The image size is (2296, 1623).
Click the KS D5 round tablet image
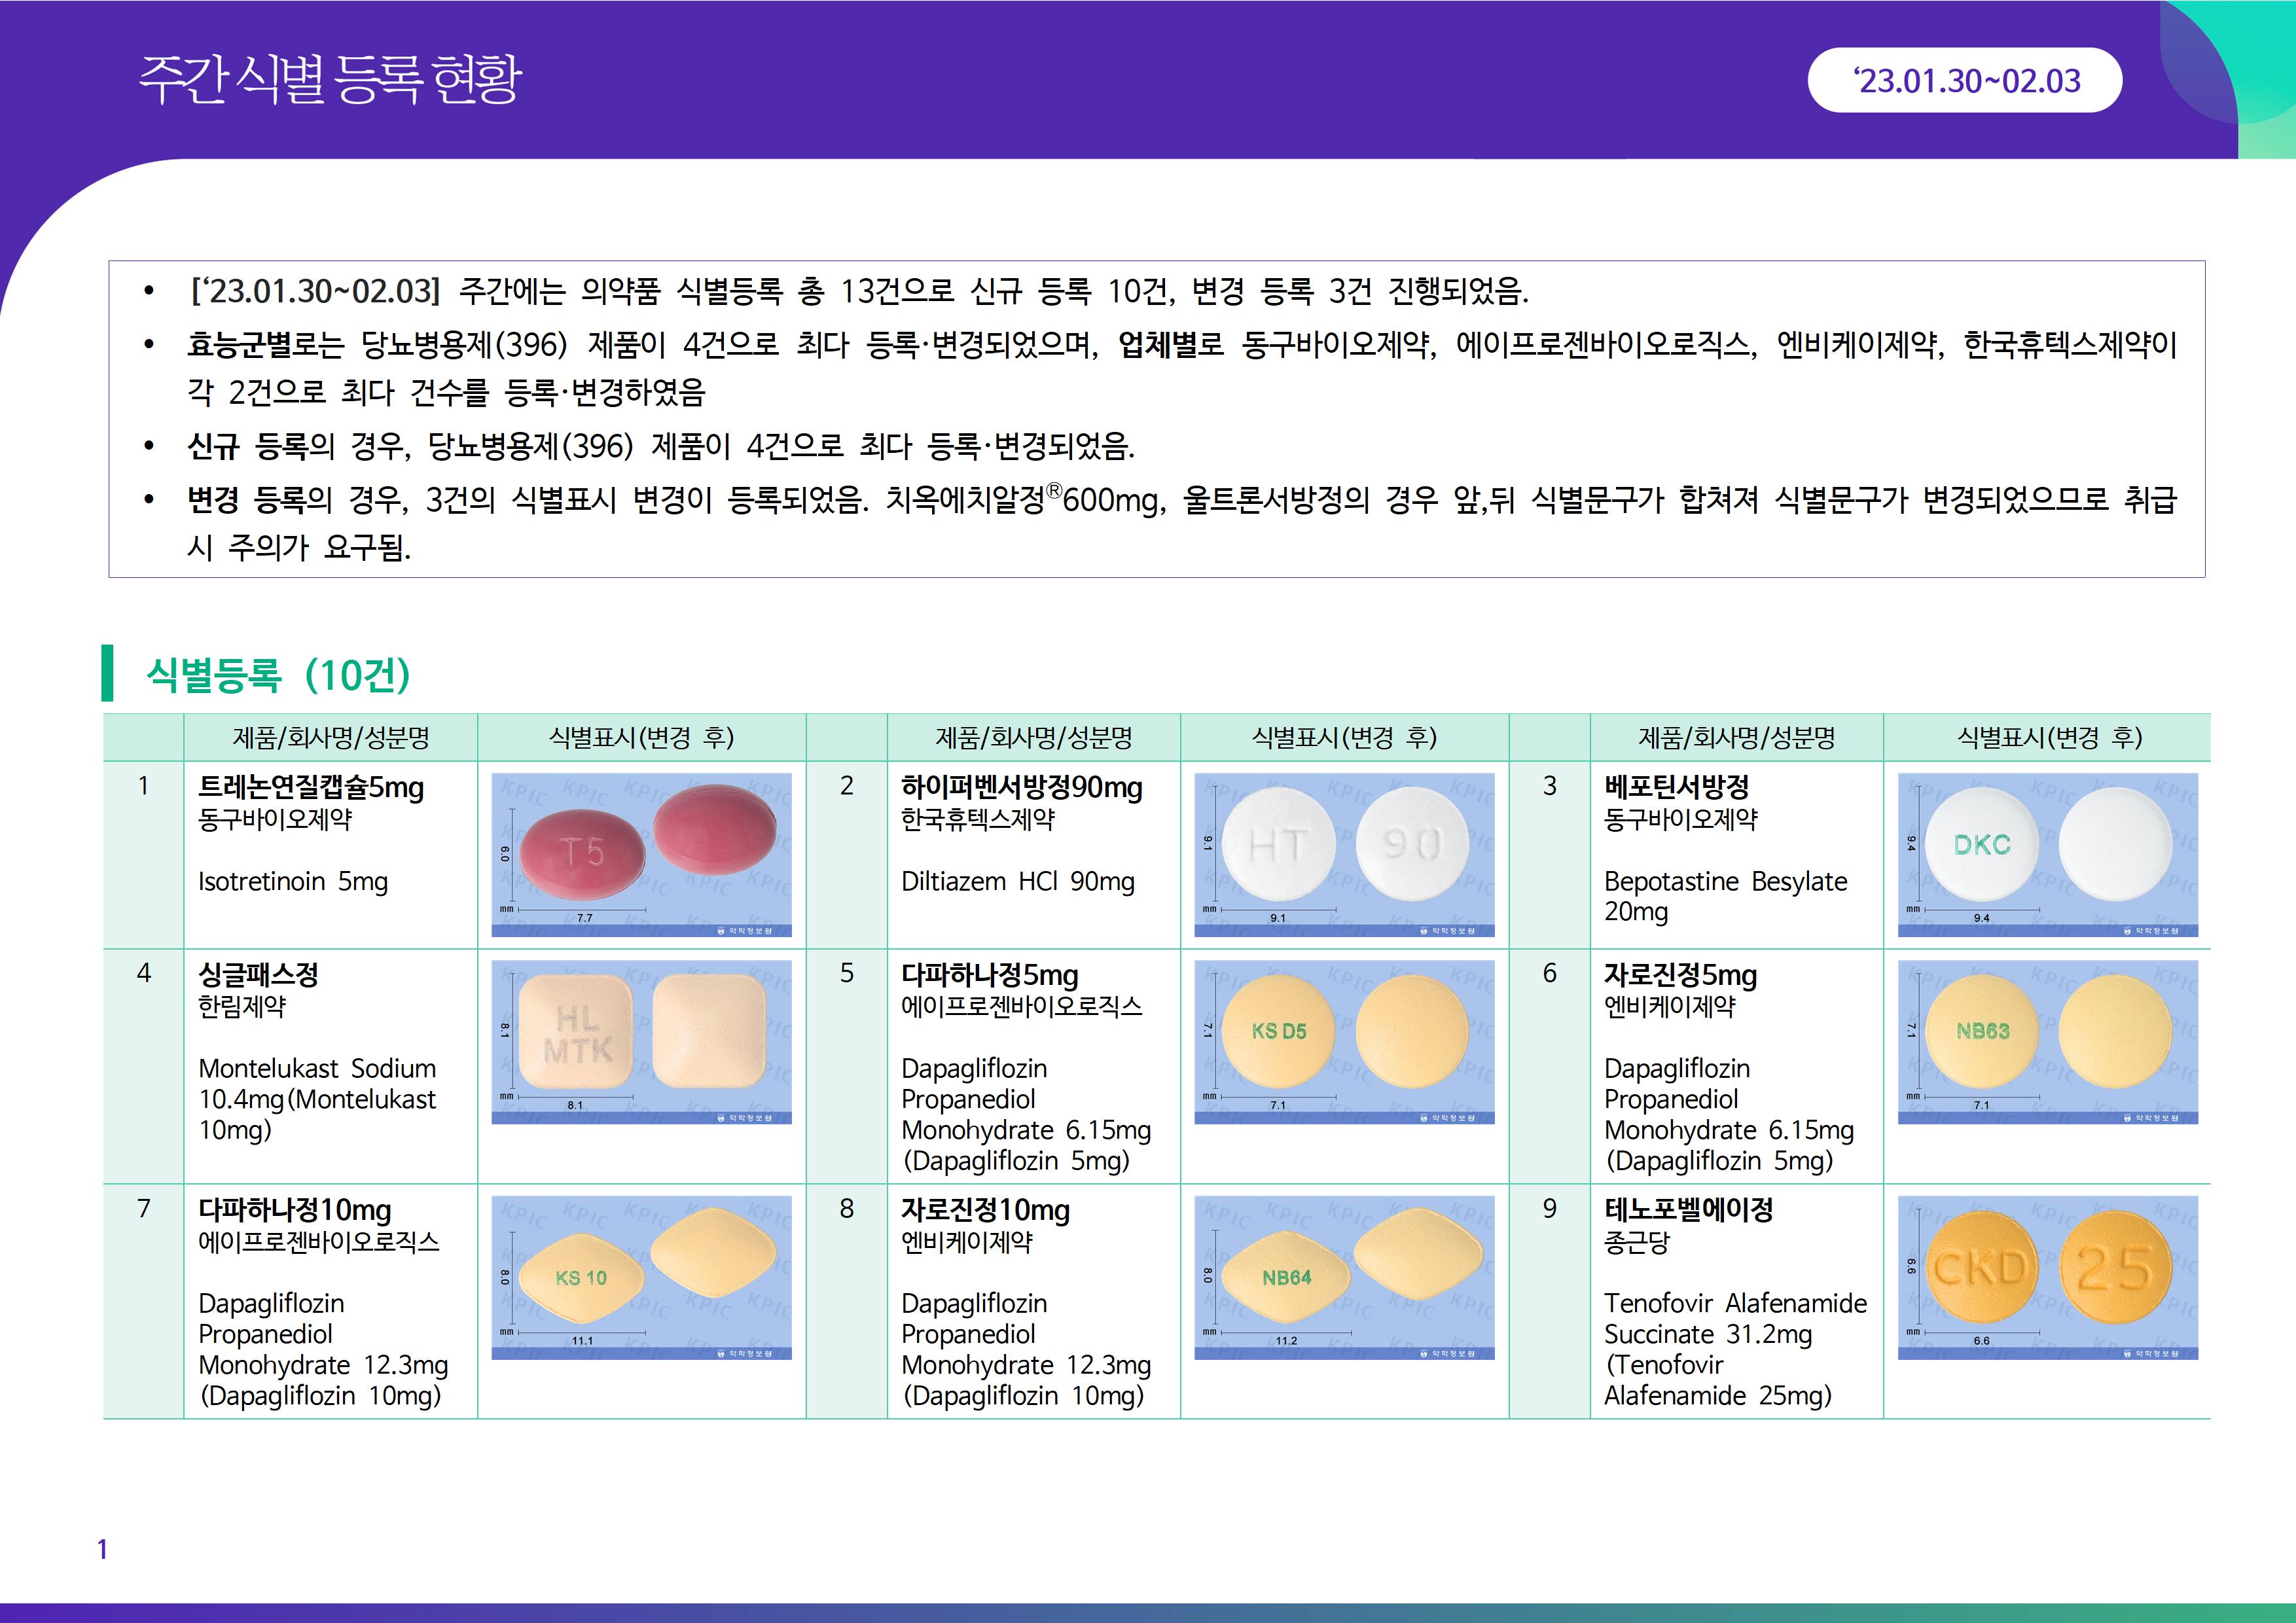point(1344,1041)
